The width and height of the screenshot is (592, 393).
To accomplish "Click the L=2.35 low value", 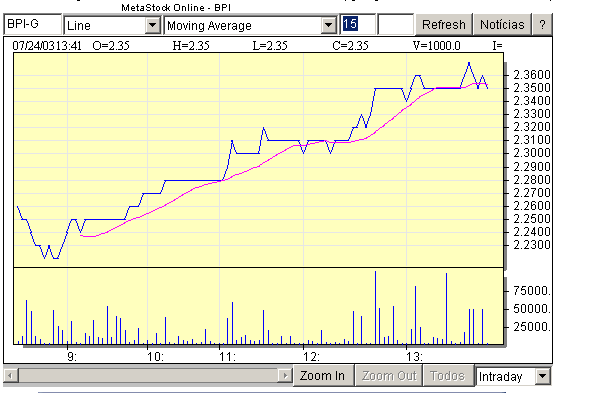I will (x=270, y=46).
